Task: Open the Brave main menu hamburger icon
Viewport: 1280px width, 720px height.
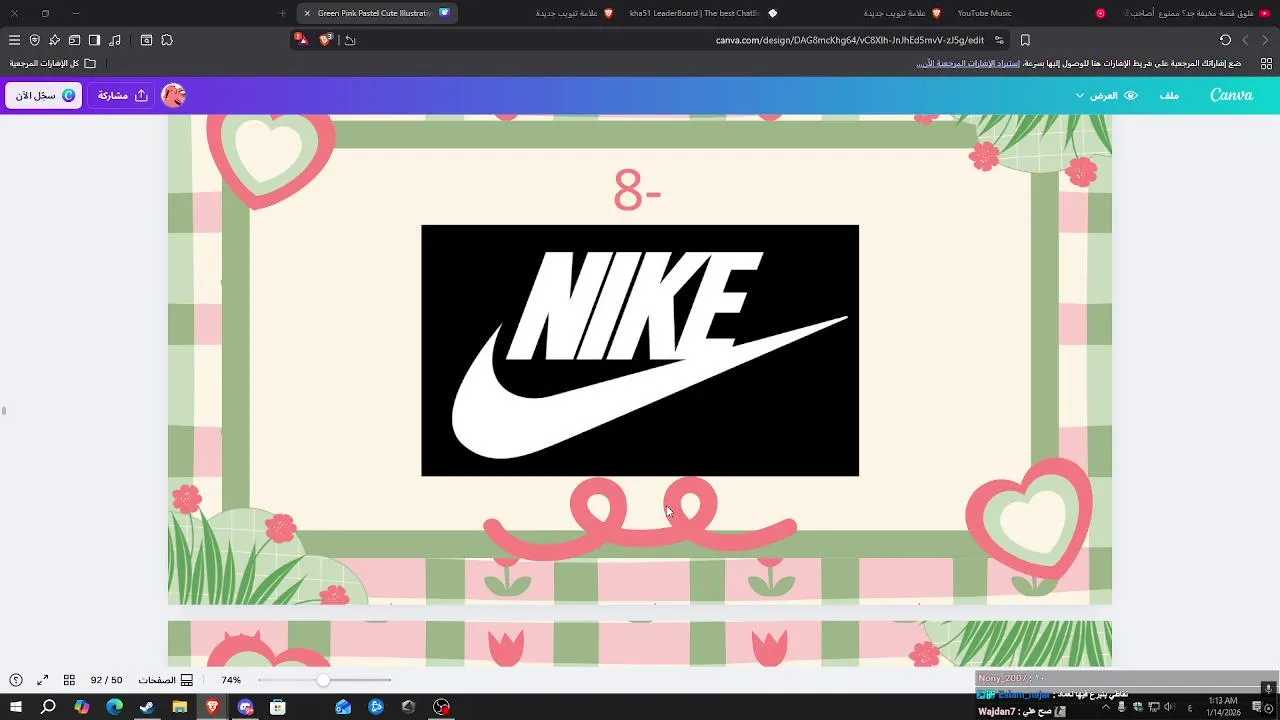Action: coord(14,40)
